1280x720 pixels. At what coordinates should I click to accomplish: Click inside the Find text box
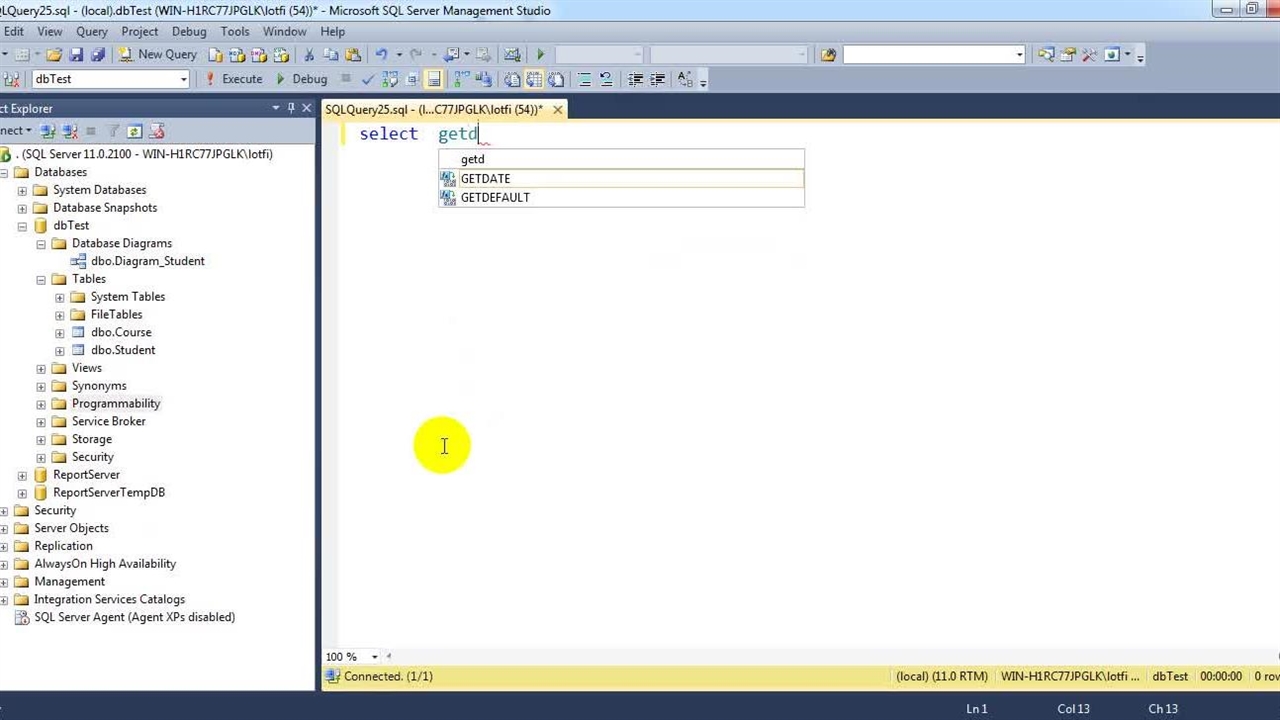pyautogui.click(x=927, y=55)
